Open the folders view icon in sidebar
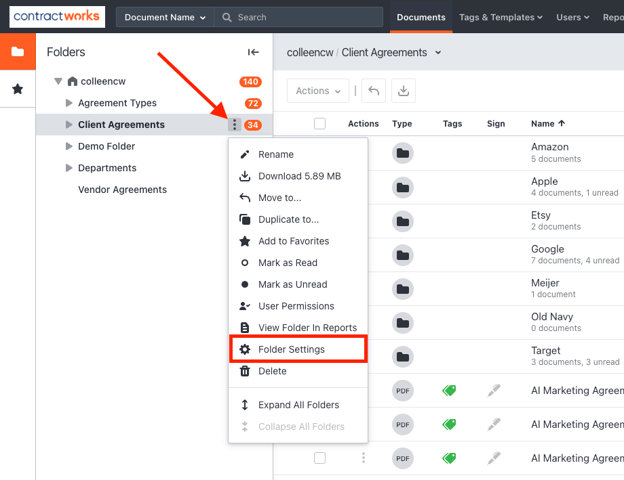 click(x=17, y=52)
